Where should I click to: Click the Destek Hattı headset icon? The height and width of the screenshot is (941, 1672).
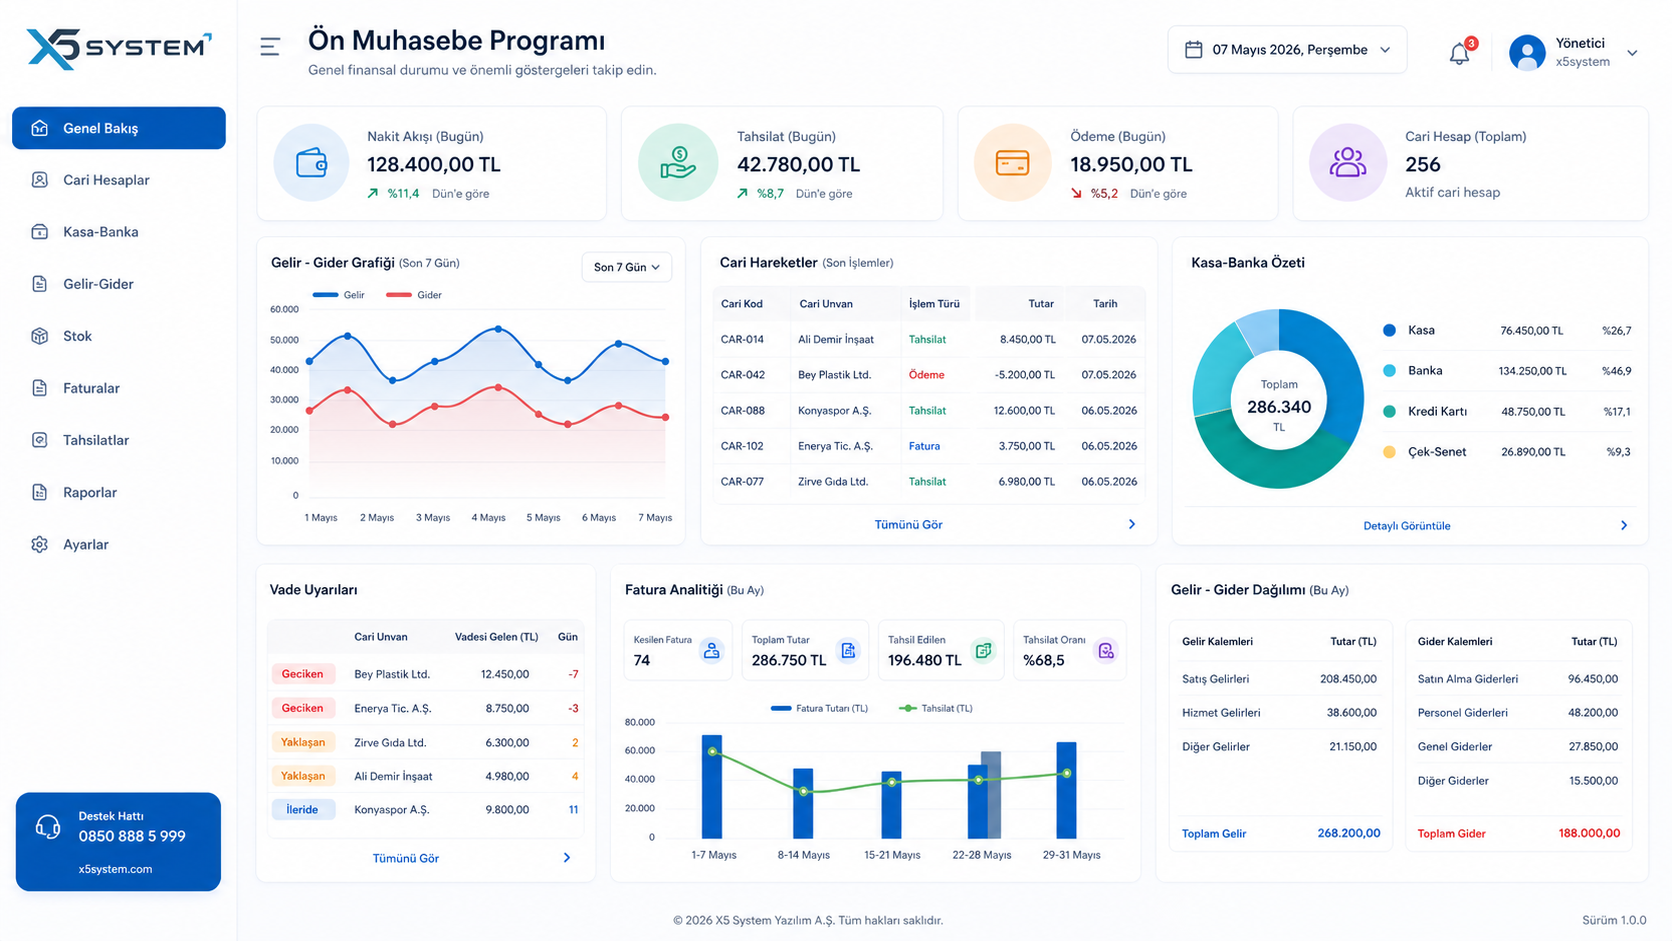(x=47, y=827)
